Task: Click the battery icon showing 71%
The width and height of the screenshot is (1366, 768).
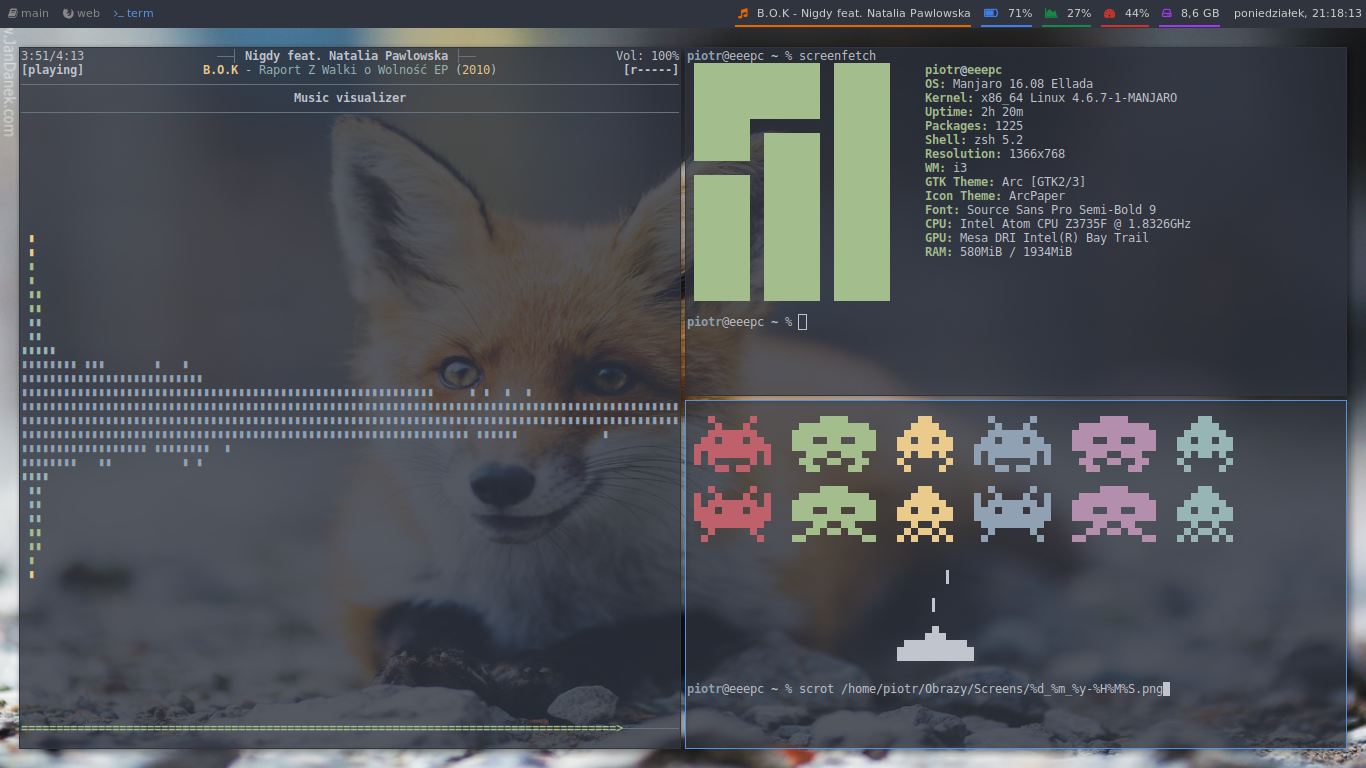Action: 990,13
